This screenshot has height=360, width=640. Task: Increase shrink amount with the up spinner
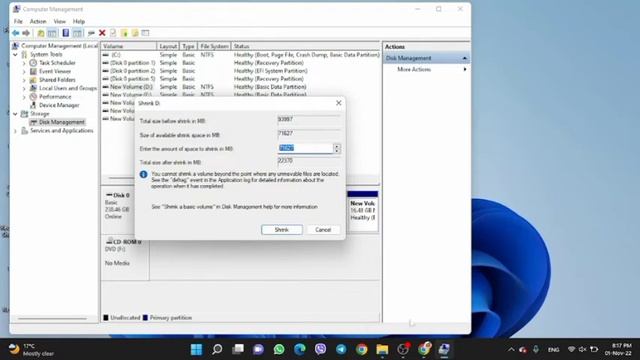pos(337,146)
